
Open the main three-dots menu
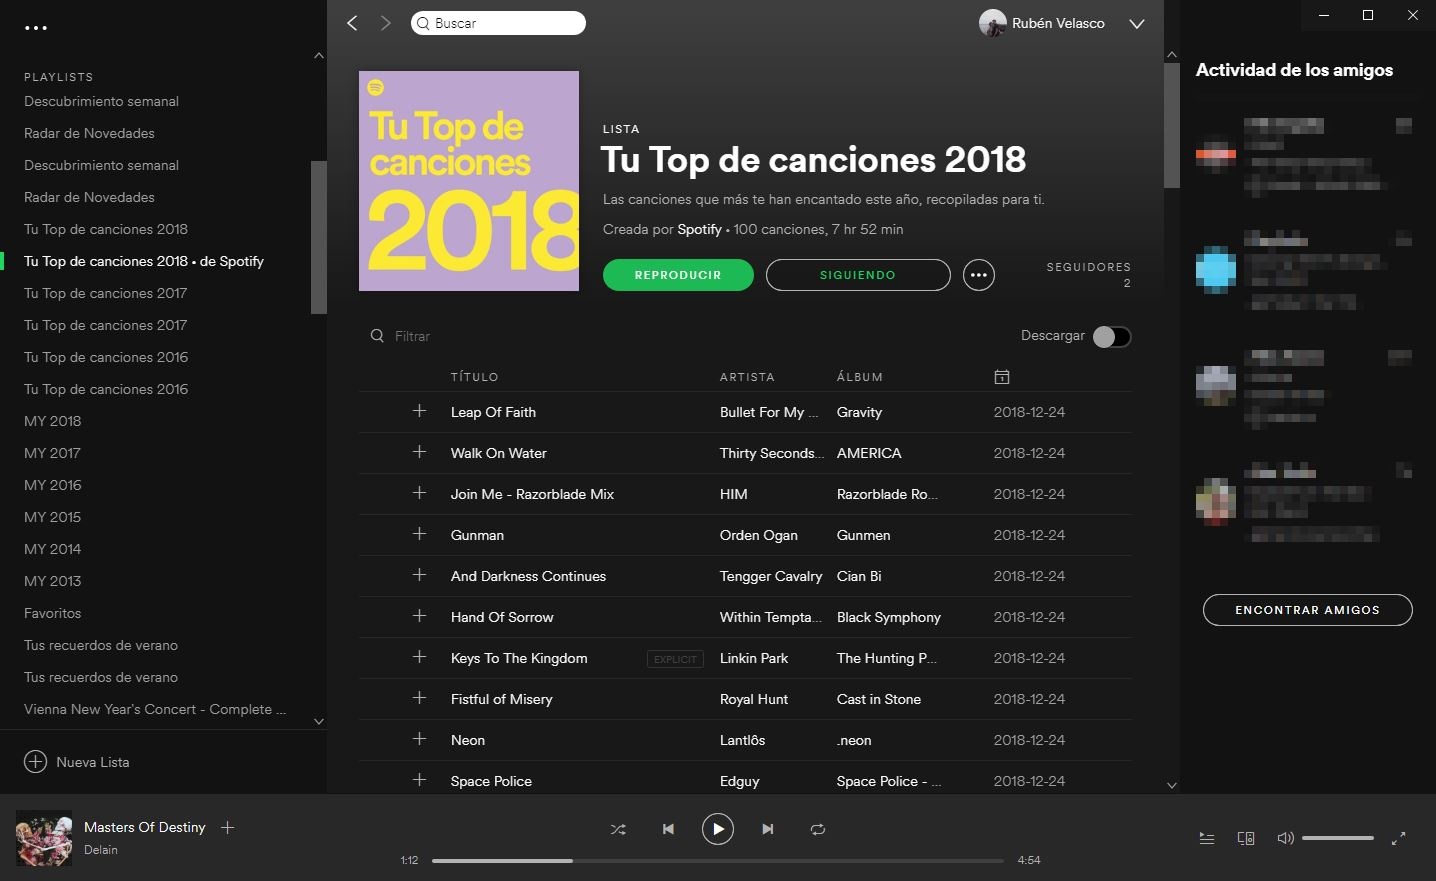point(36,28)
